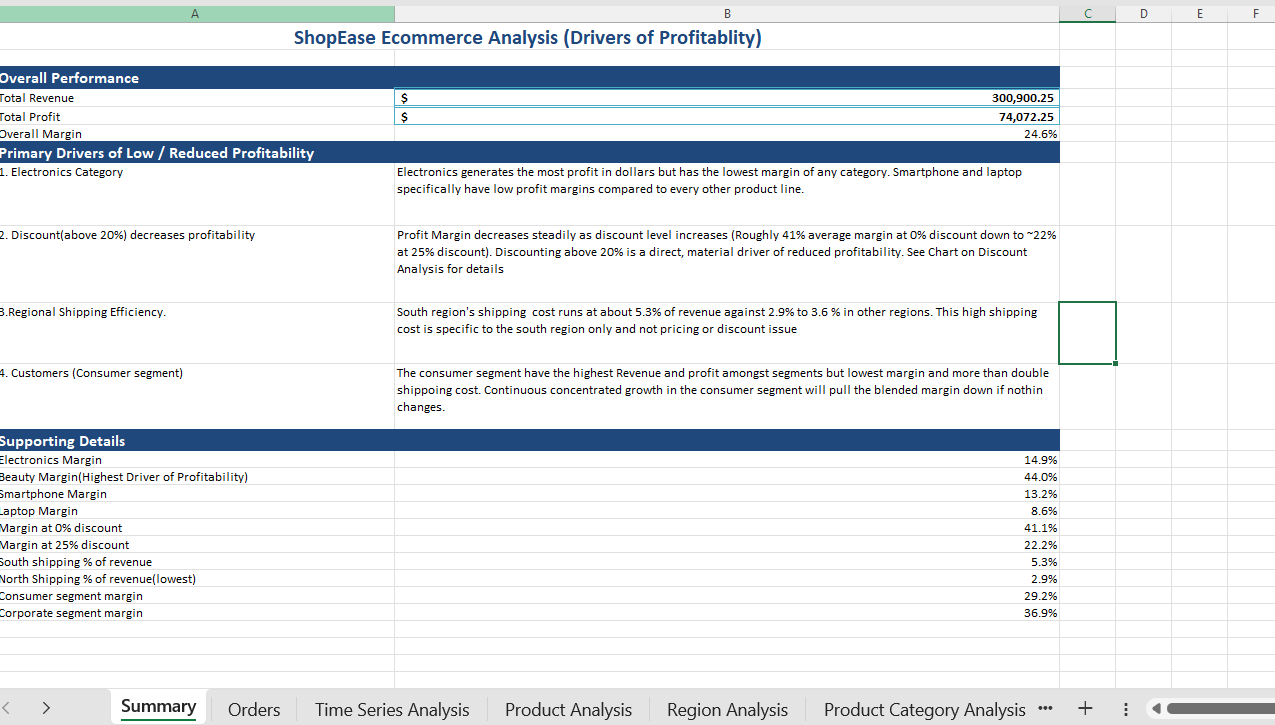Select the Product Analysis sheet tab
The image size is (1275, 725).
tap(568, 709)
